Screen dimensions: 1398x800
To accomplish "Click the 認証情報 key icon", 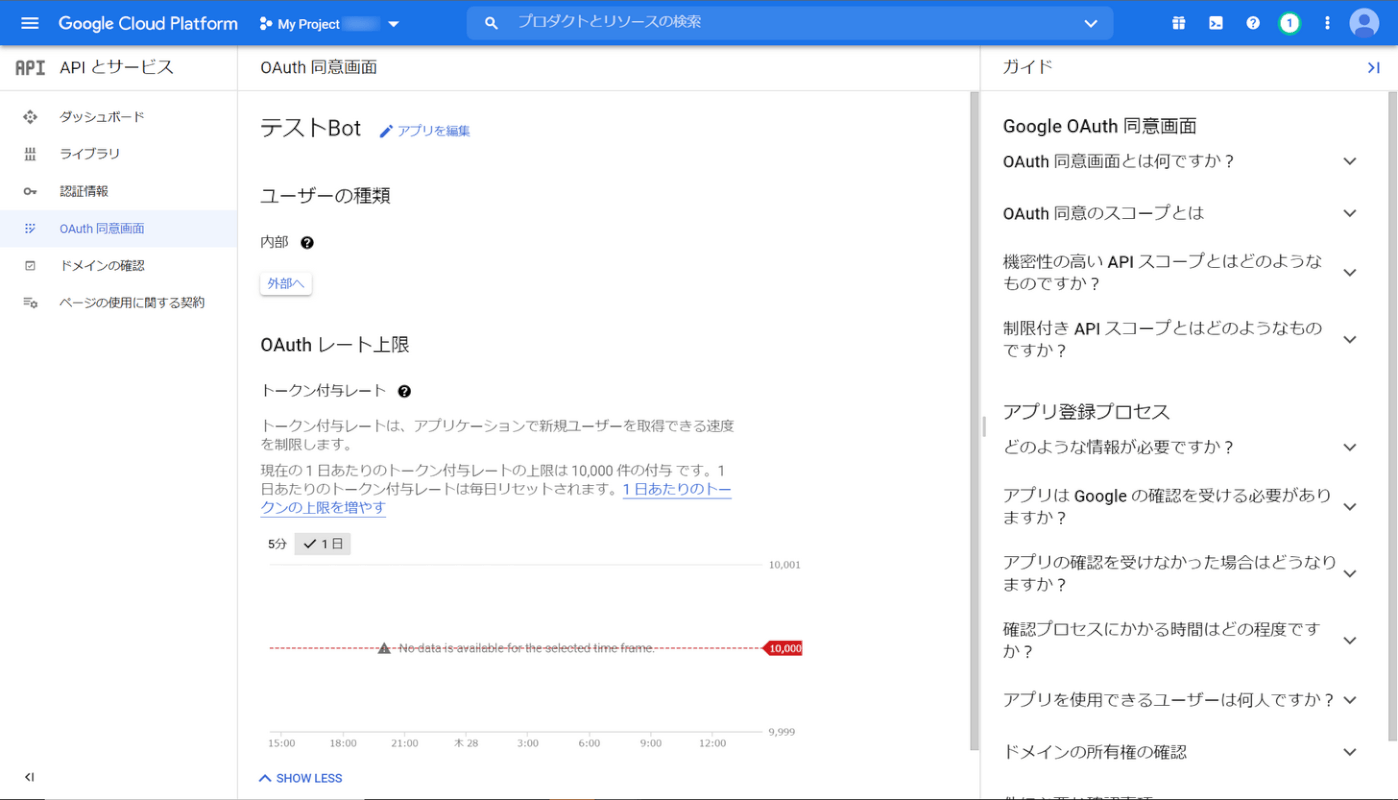I will (30, 191).
